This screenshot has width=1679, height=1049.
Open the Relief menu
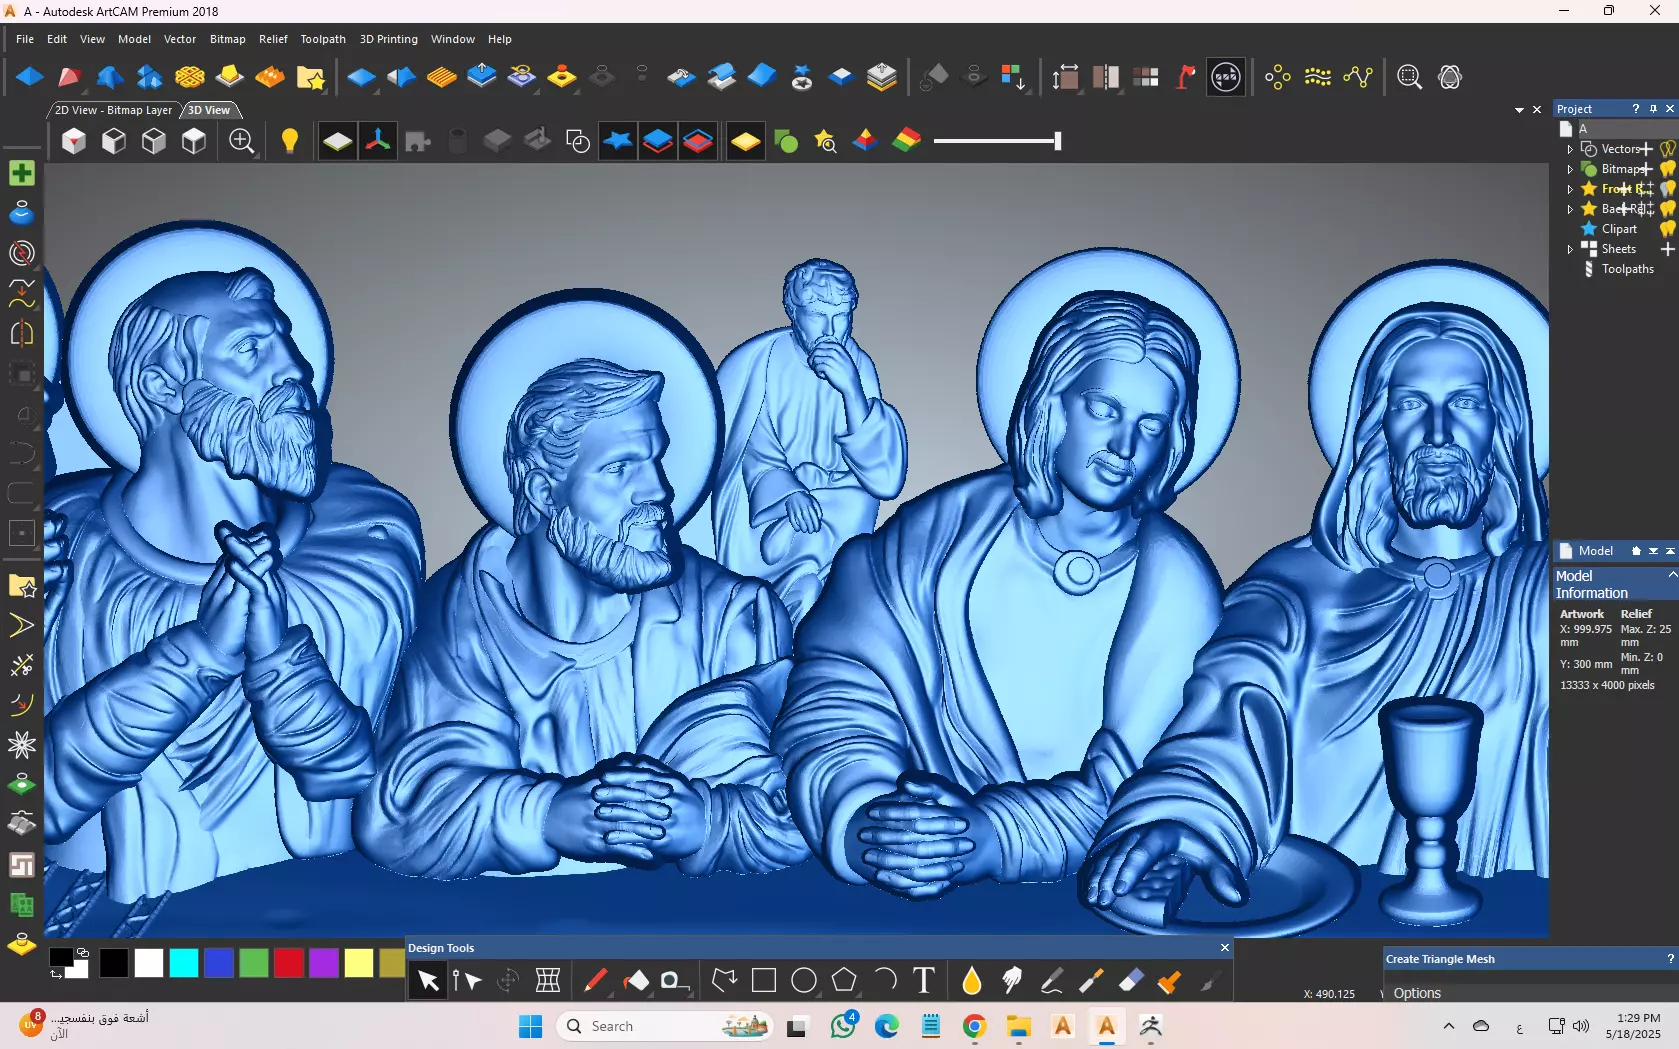[x=273, y=39]
